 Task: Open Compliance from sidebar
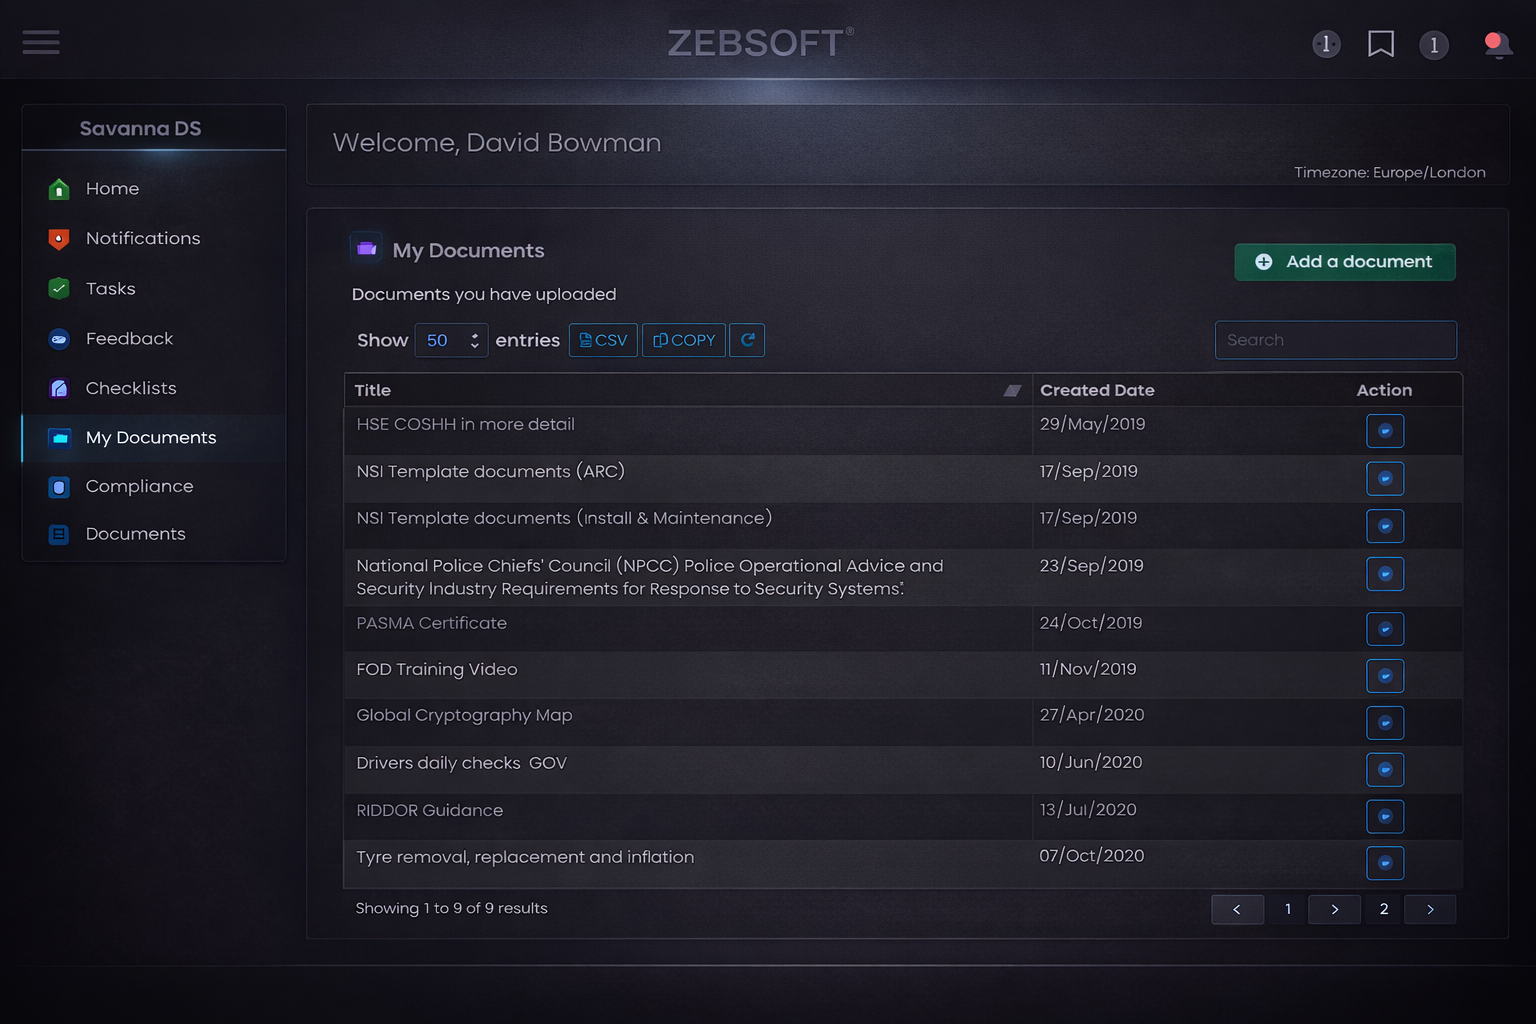139,486
